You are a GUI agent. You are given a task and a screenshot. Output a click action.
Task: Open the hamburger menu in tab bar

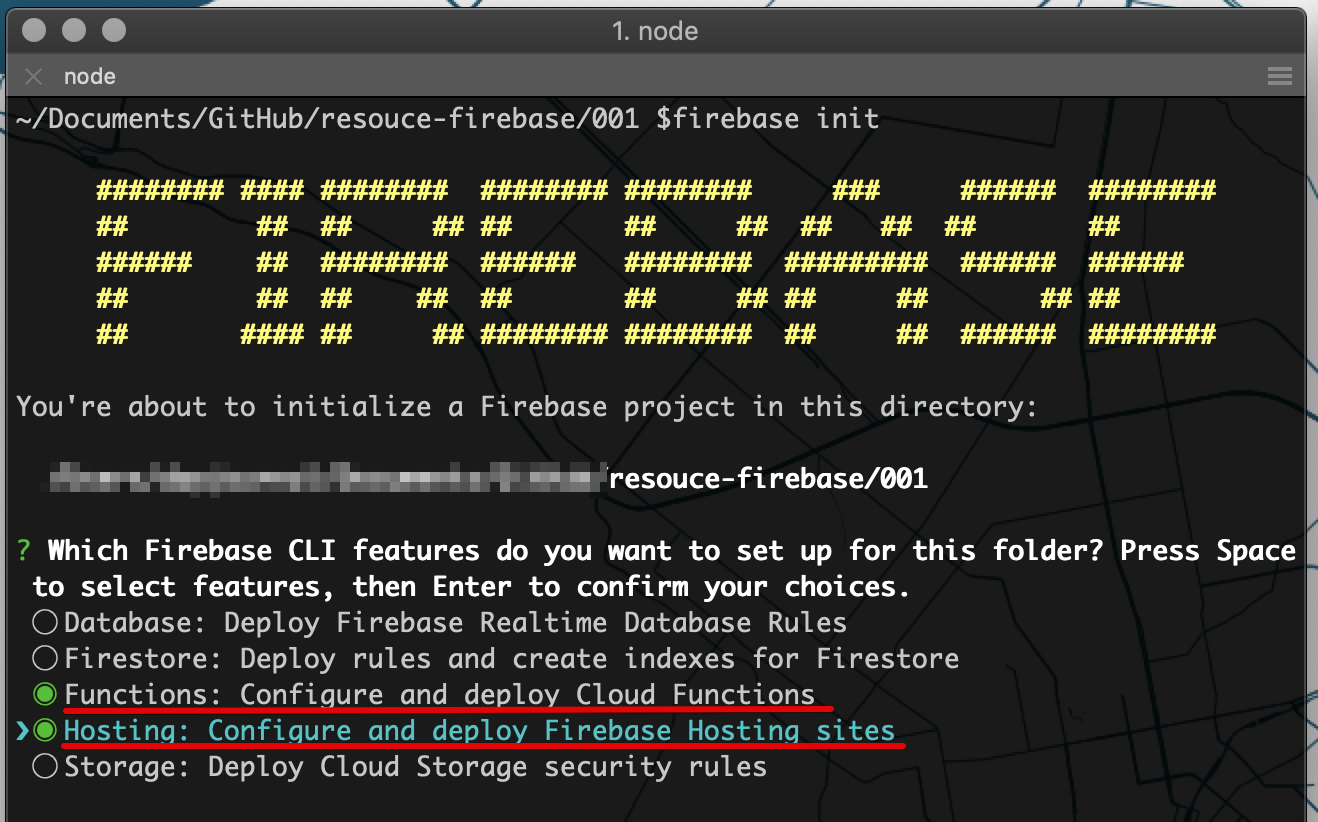1280,77
